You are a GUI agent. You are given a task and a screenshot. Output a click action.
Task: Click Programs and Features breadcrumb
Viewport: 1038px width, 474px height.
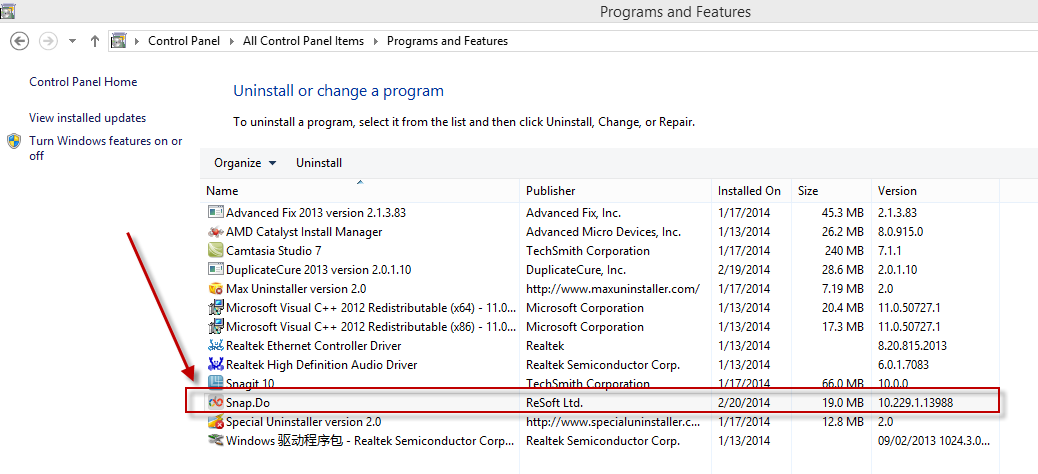447,41
